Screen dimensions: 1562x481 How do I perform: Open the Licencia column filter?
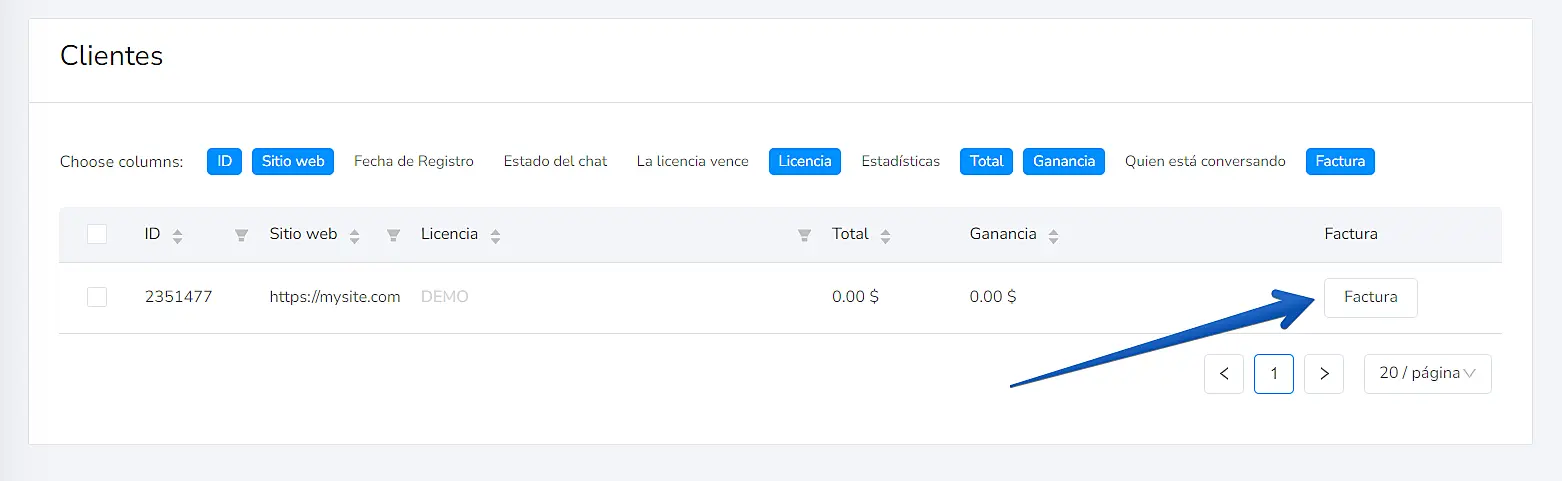pos(804,236)
